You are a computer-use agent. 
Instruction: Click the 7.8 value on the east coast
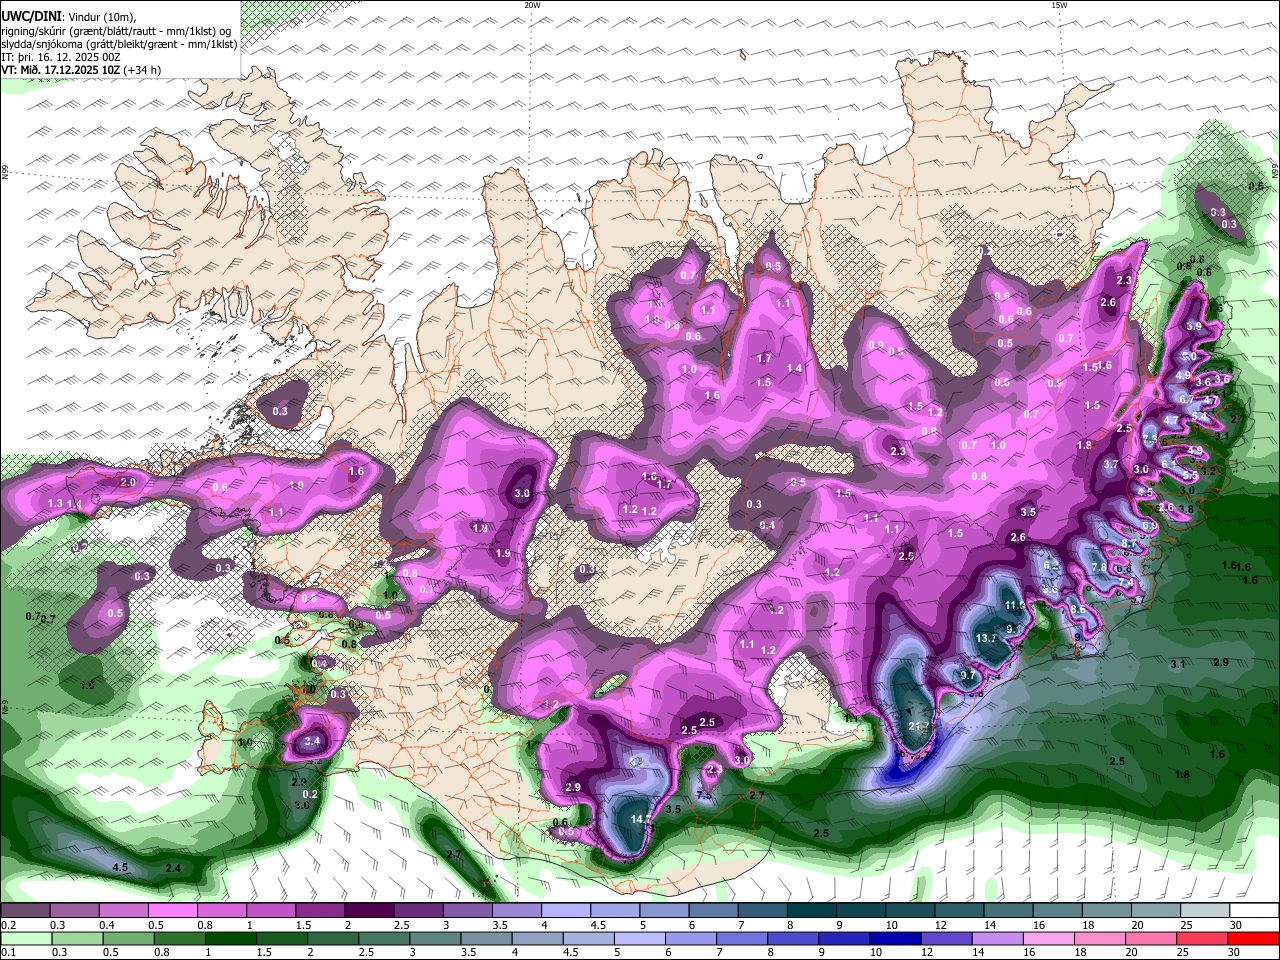[1098, 568]
